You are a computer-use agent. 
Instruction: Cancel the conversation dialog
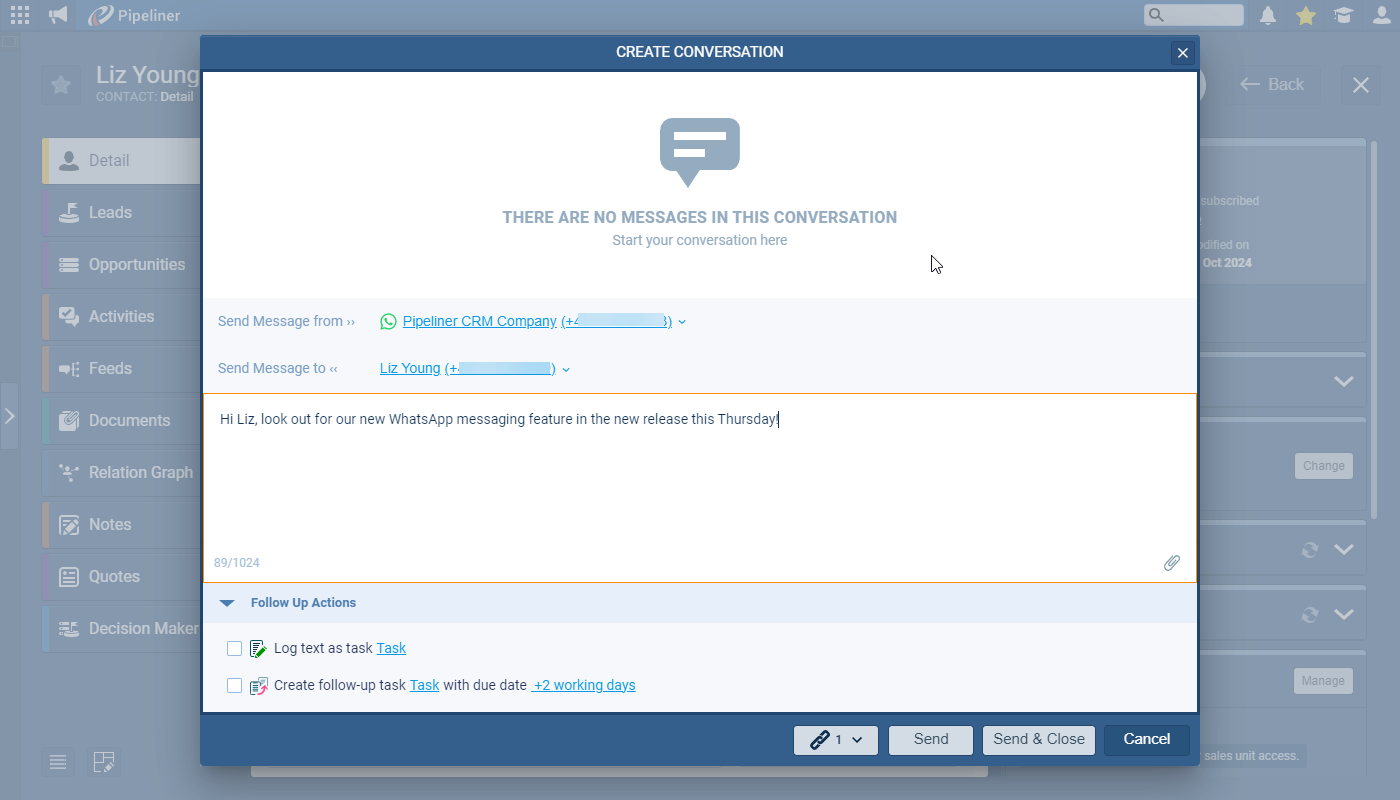coord(1146,740)
